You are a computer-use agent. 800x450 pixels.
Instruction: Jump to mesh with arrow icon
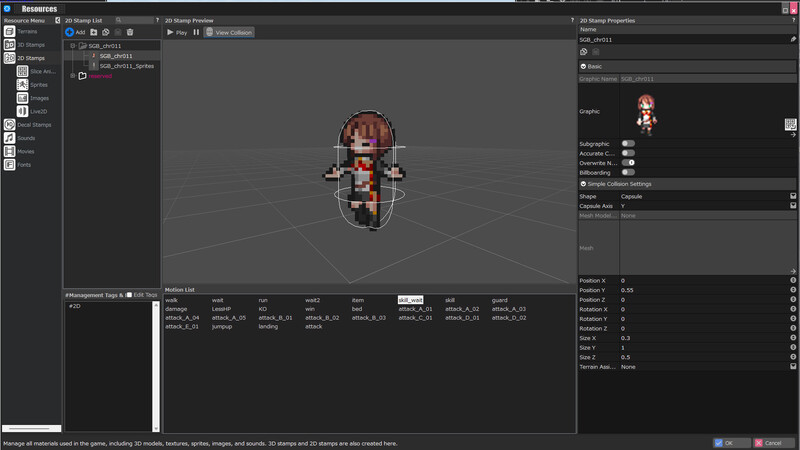click(793, 271)
